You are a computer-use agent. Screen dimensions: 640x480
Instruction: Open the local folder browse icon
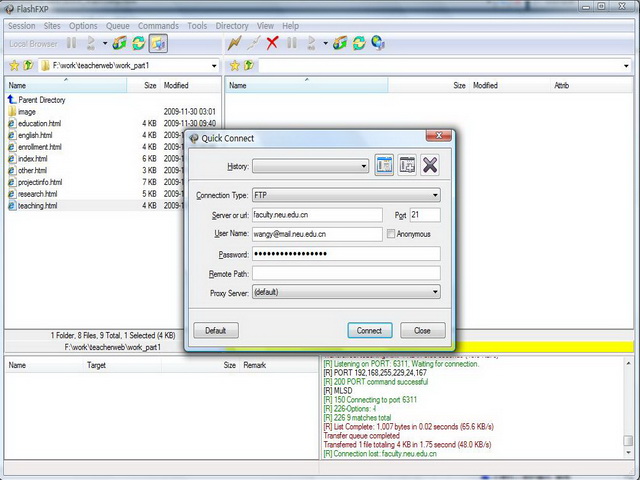click(x=120, y=43)
